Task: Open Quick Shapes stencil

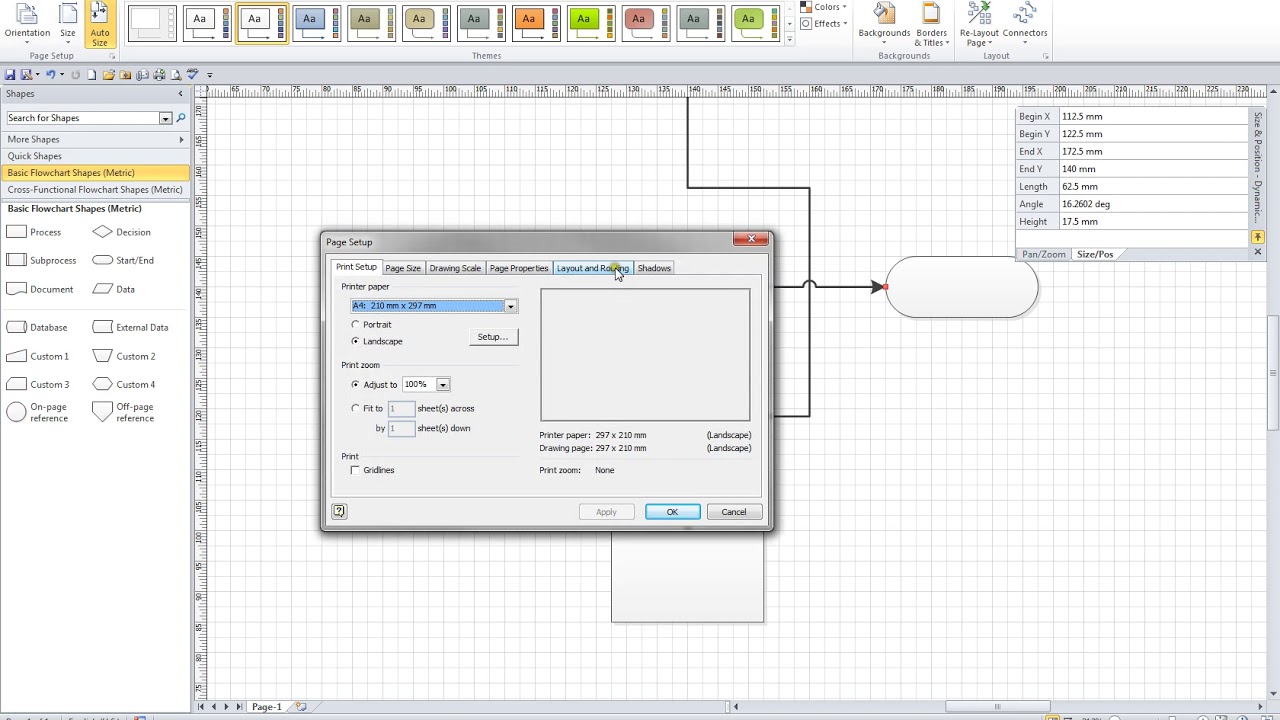Action: click(x=94, y=156)
